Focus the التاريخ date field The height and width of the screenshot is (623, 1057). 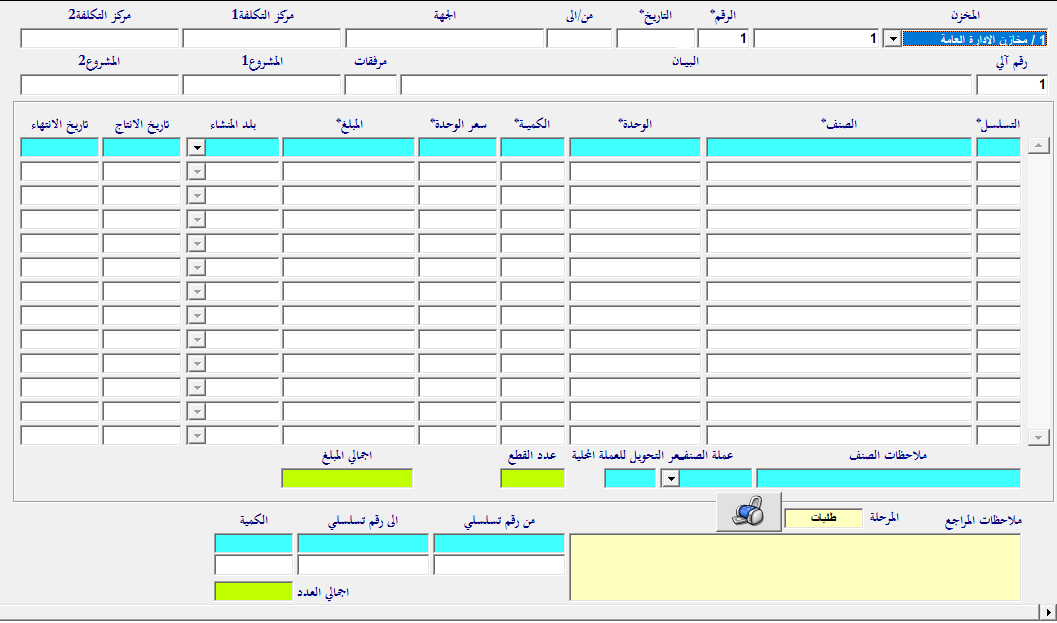pyautogui.click(x=654, y=39)
